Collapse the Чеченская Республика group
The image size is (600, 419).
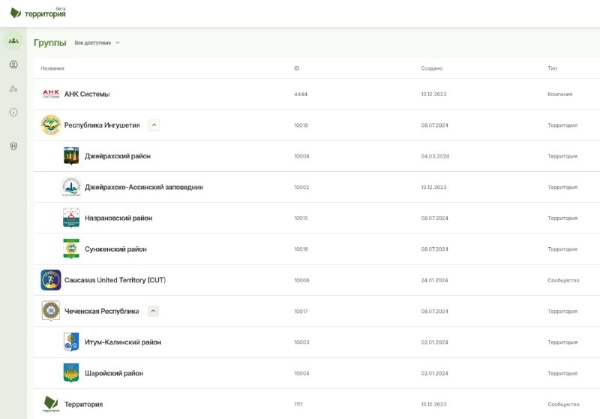click(153, 311)
